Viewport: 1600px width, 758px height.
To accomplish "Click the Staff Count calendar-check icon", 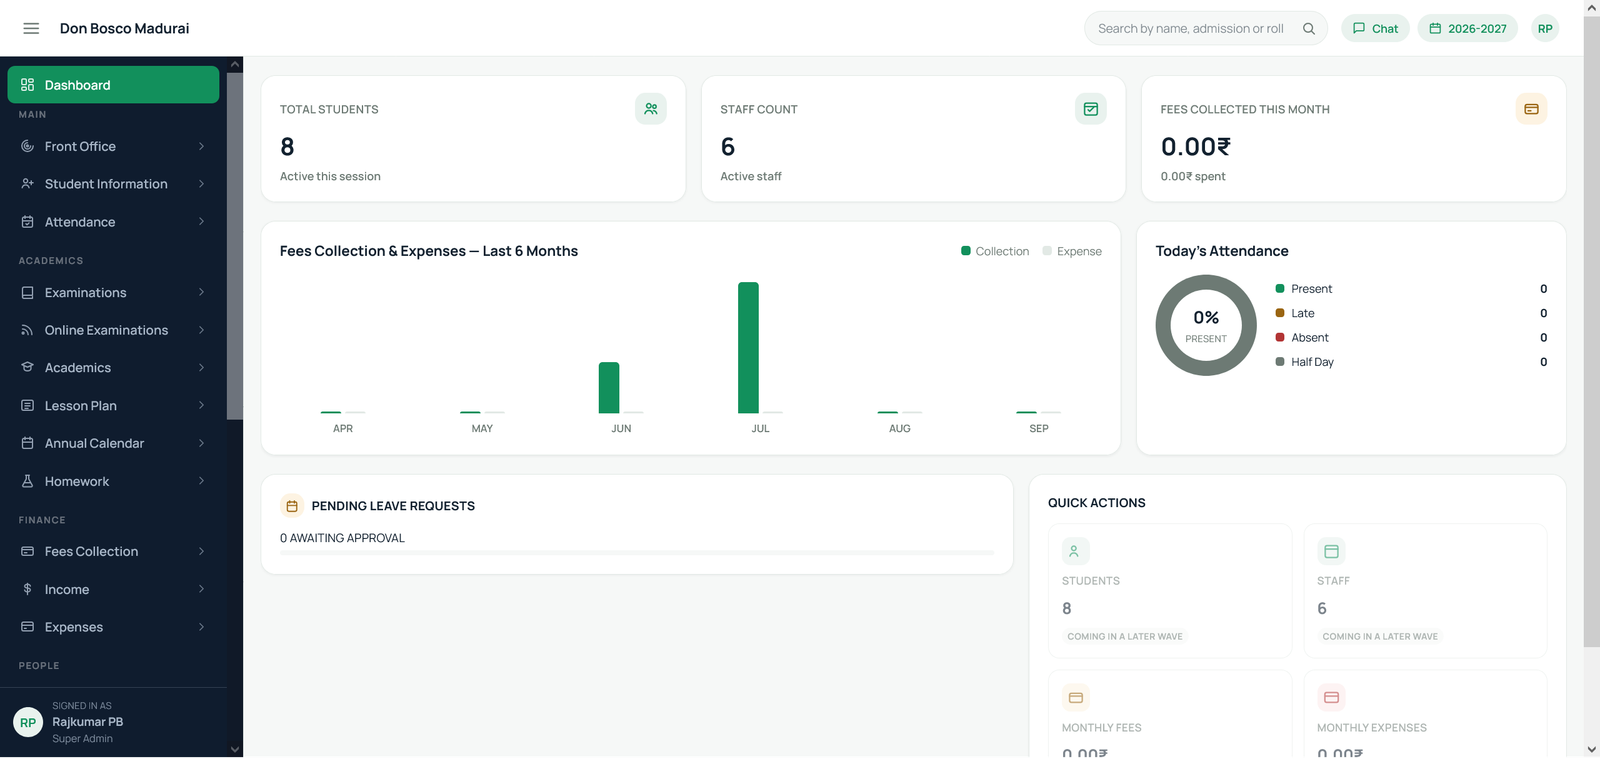I will [1091, 109].
